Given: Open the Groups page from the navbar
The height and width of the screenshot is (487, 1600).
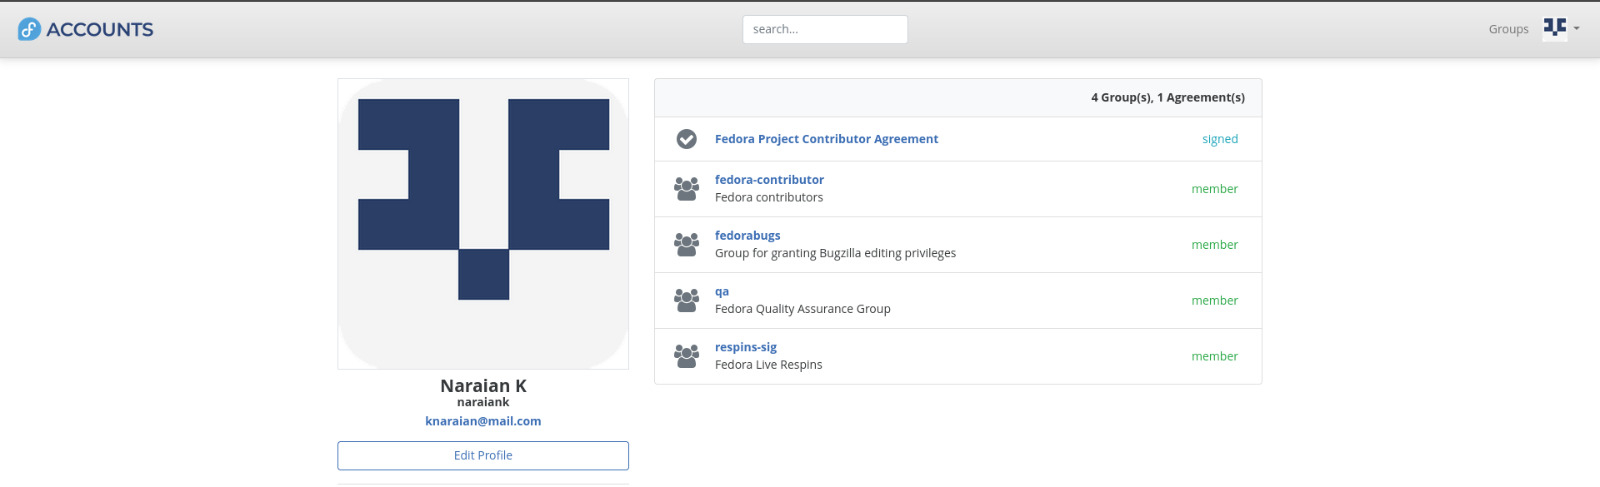Looking at the screenshot, I should (1508, 29).
